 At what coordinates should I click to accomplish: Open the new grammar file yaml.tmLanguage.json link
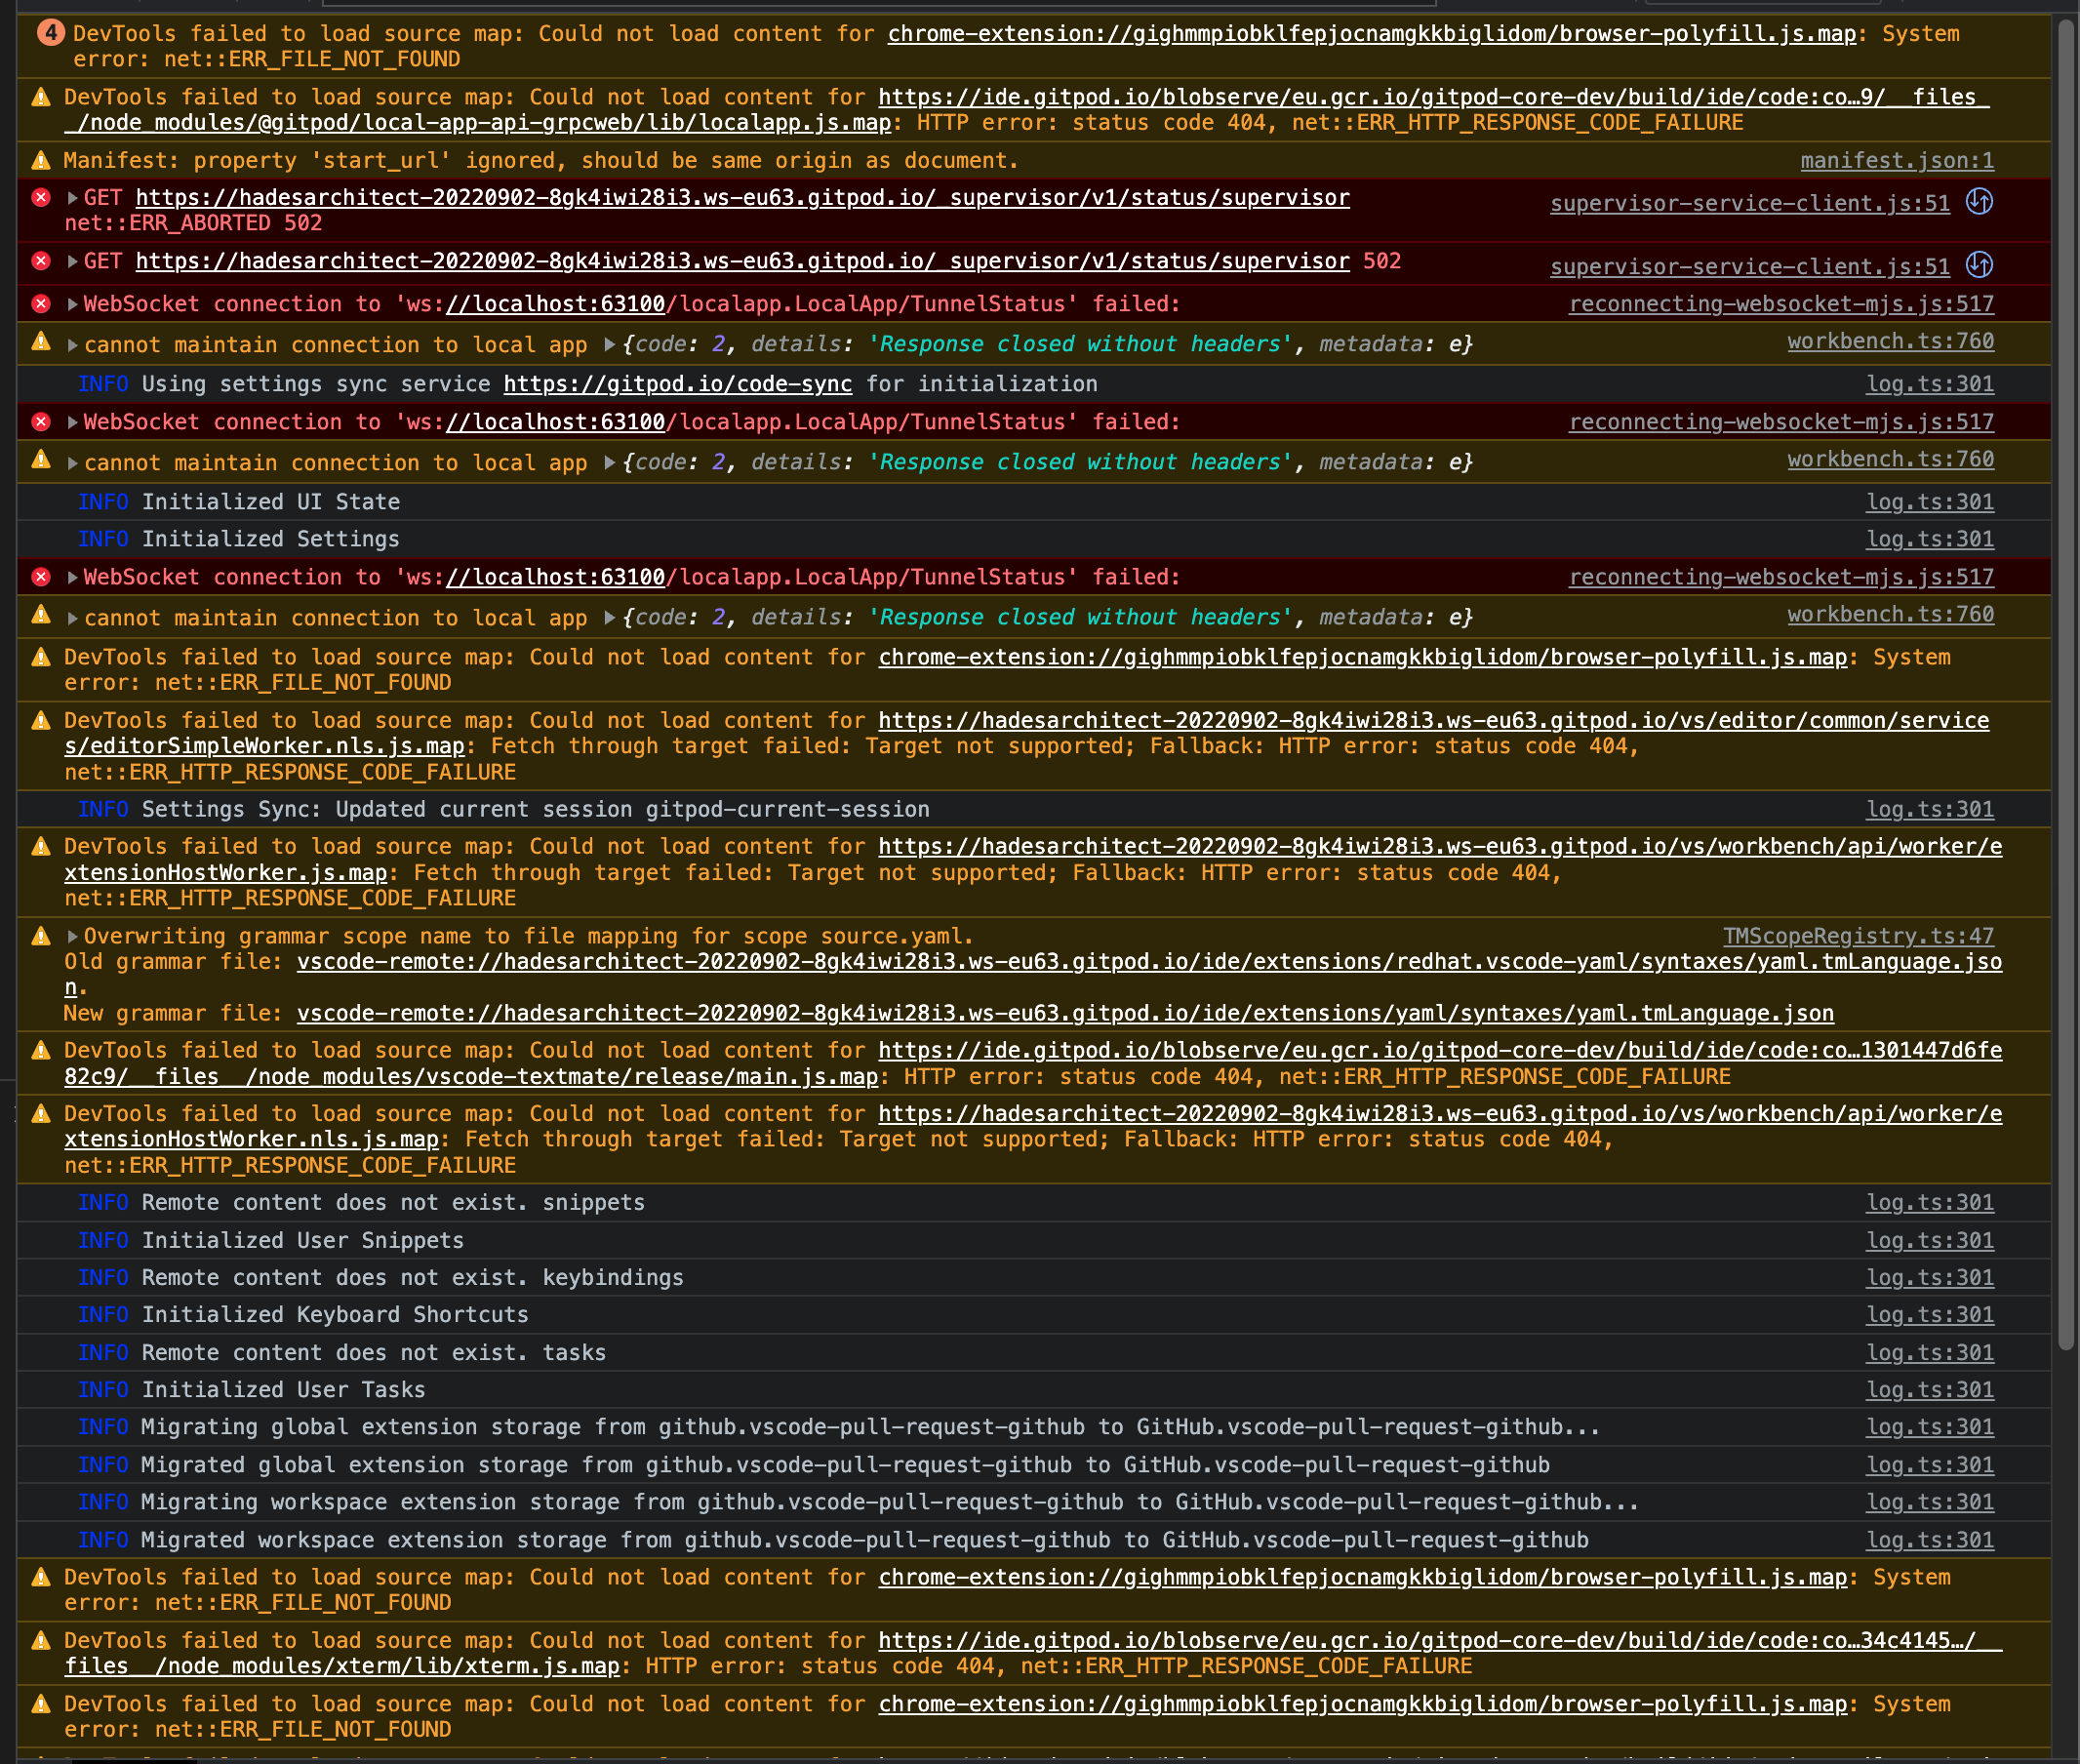point(1065,1013)
